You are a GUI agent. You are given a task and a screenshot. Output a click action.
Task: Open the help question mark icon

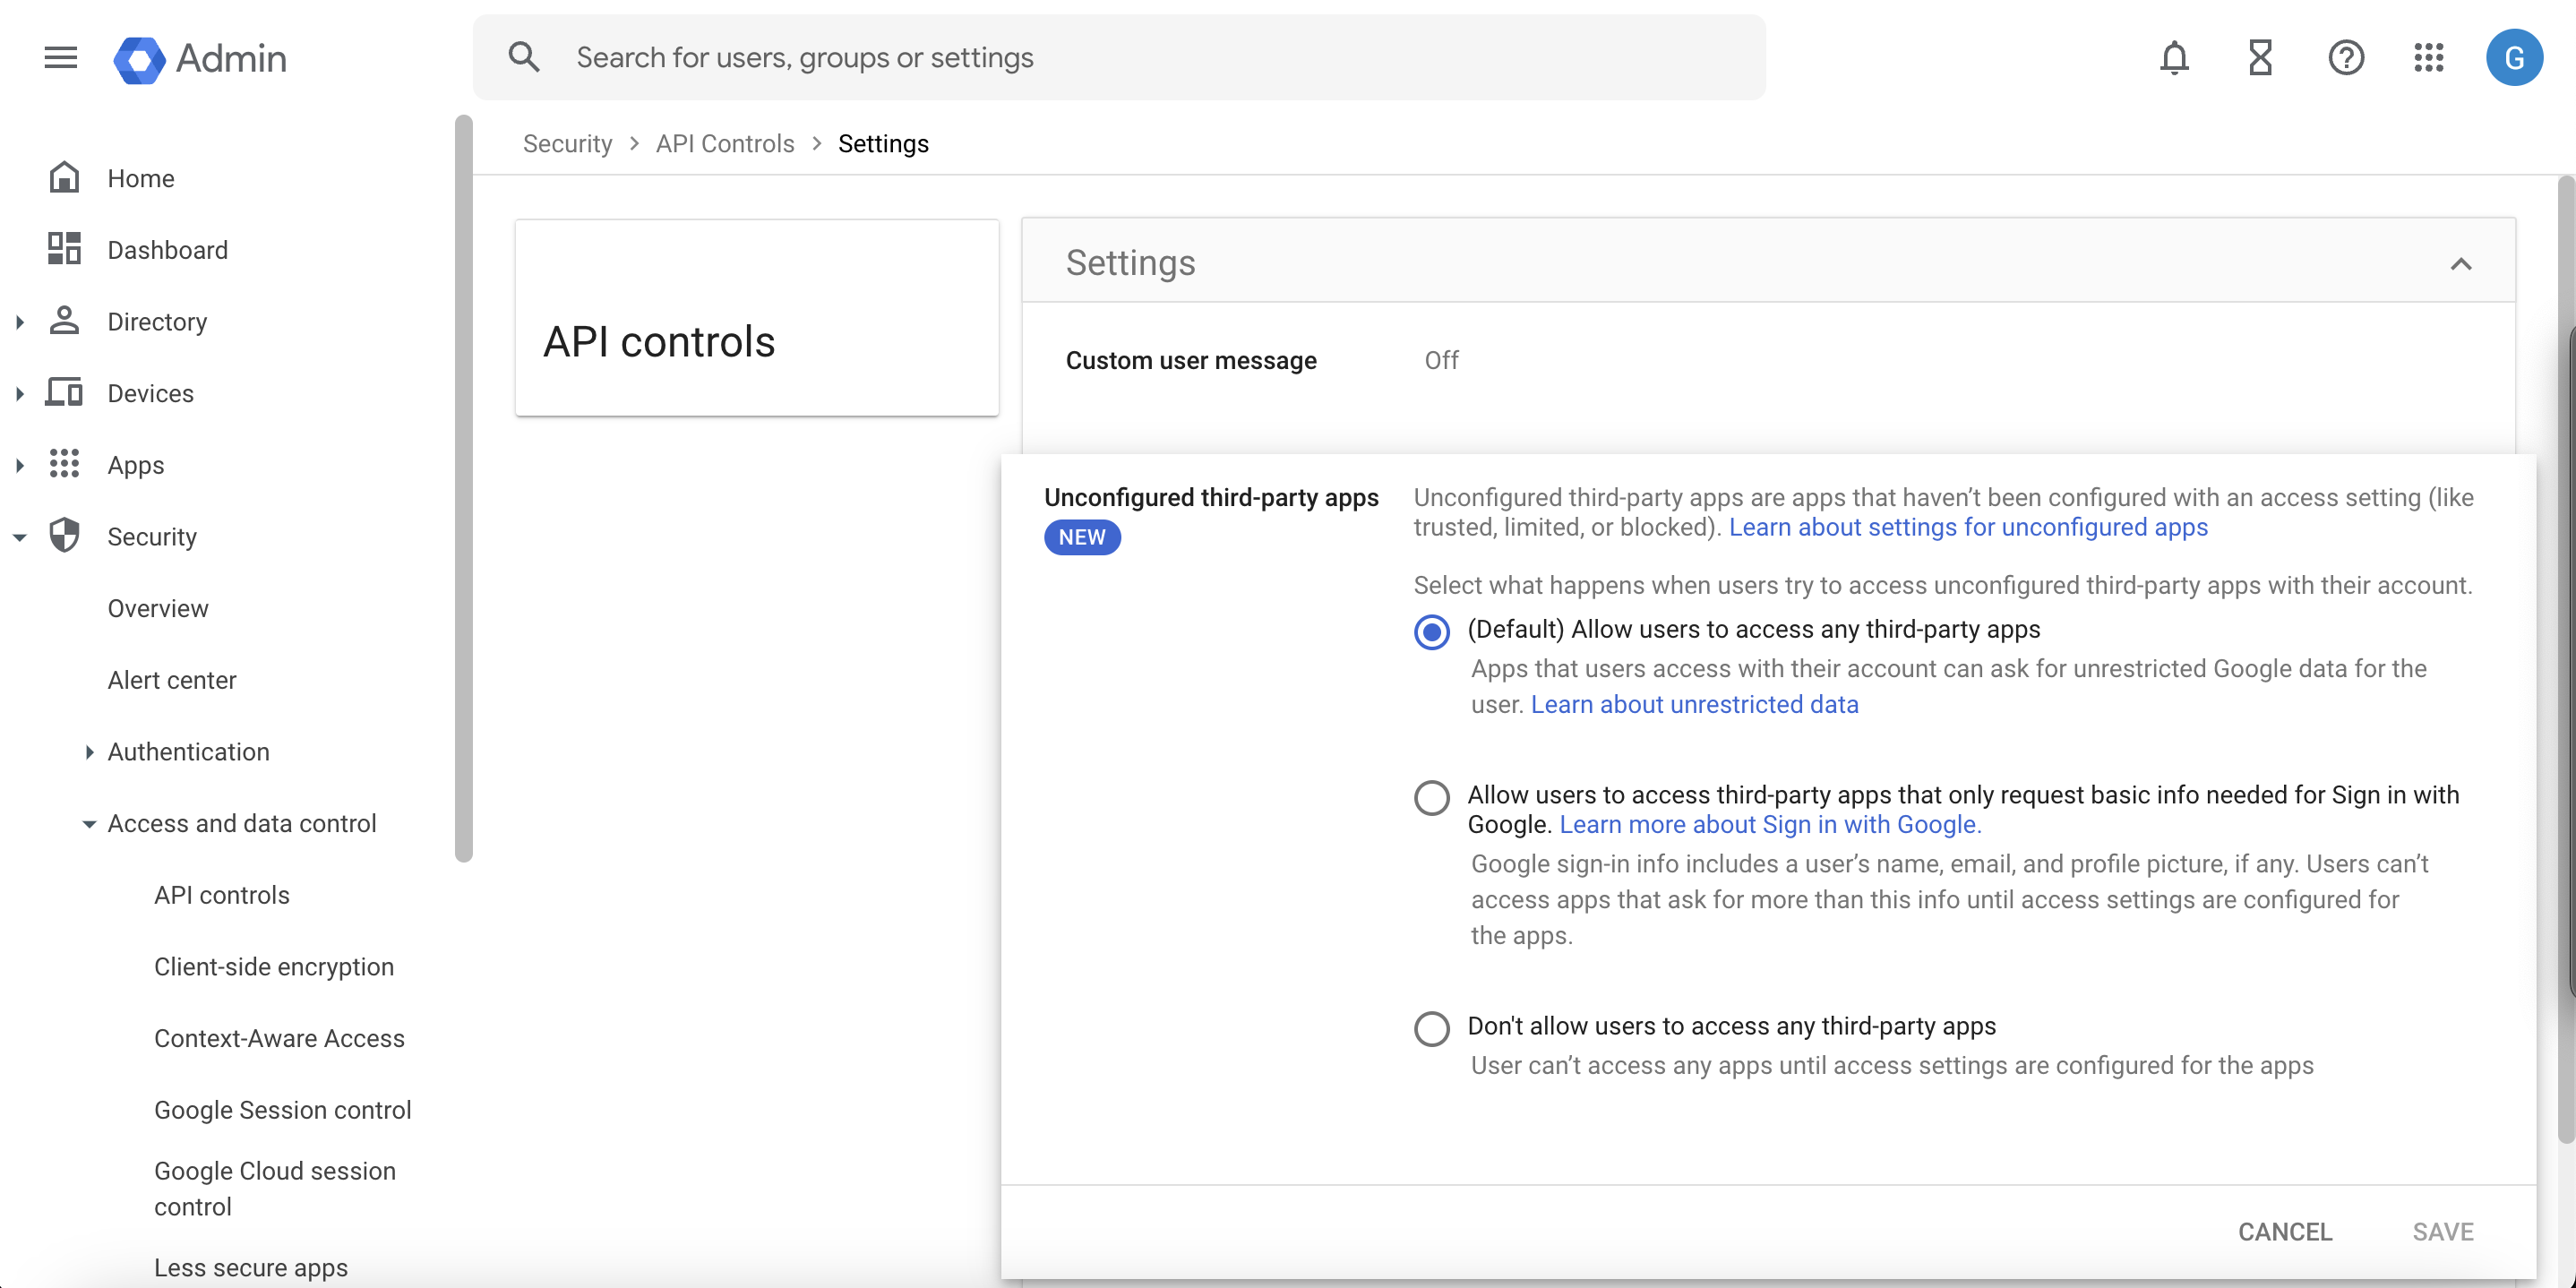[x=2346, y=58]
